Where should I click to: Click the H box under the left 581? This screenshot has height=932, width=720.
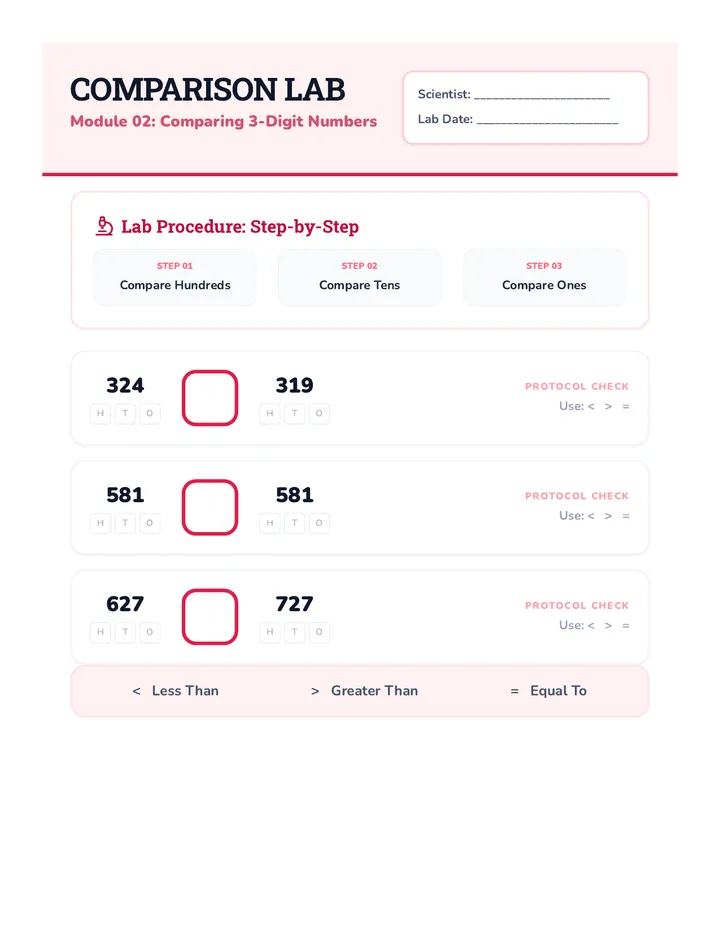point(100,522)
